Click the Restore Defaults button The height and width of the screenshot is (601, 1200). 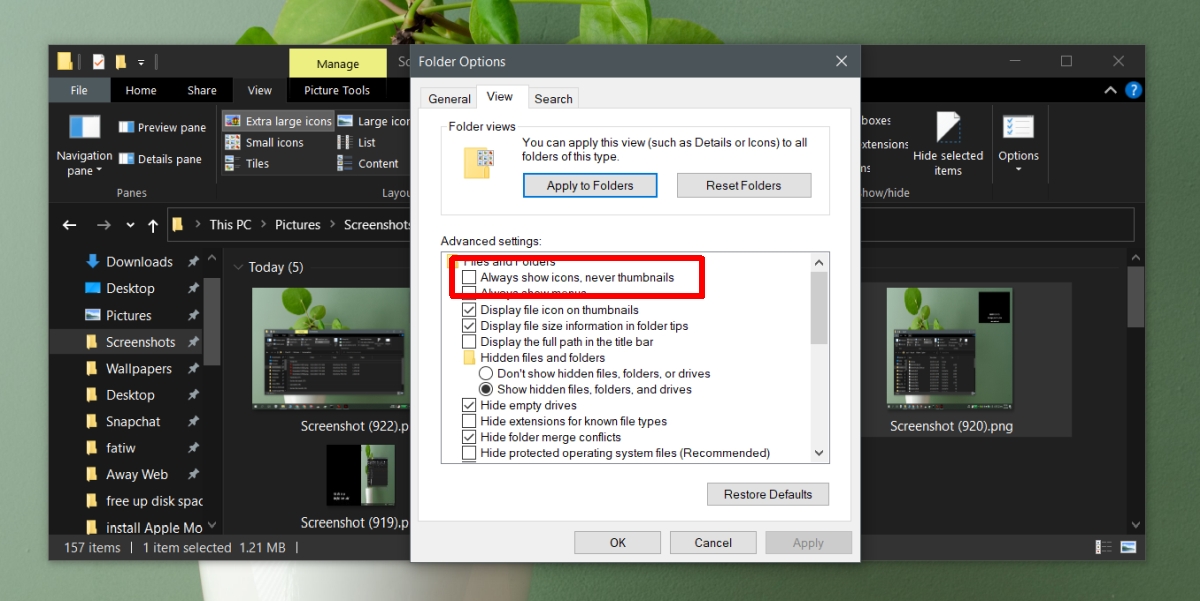click(x=768, y=494)
